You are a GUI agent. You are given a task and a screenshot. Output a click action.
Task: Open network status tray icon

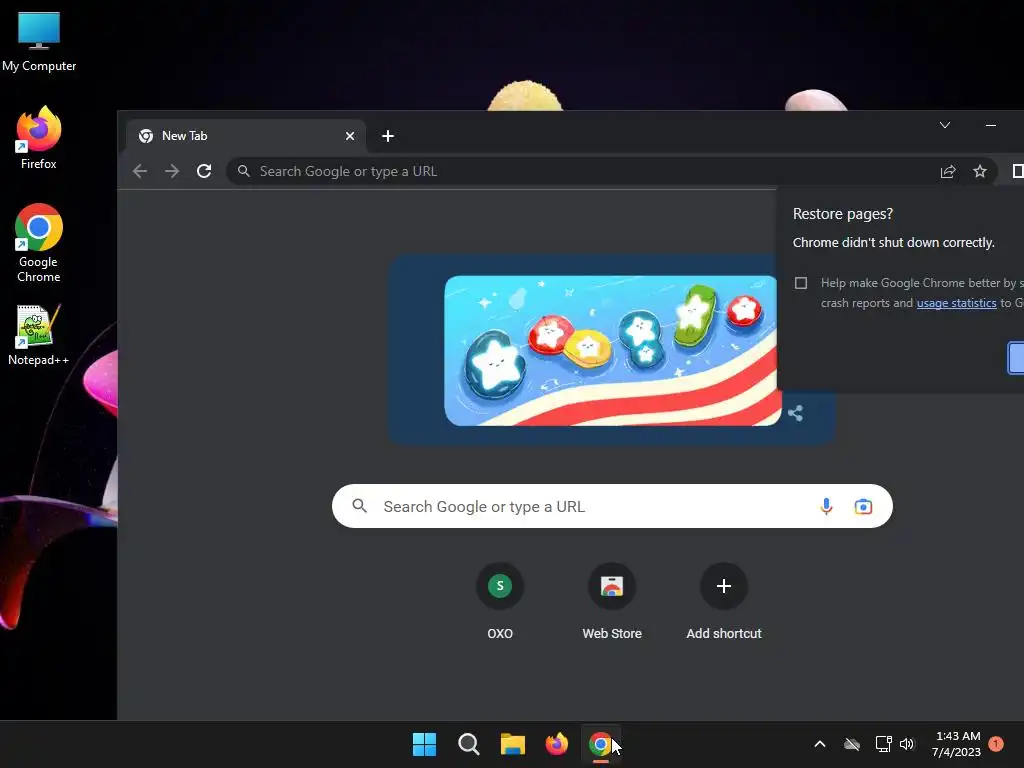point(883,744)
